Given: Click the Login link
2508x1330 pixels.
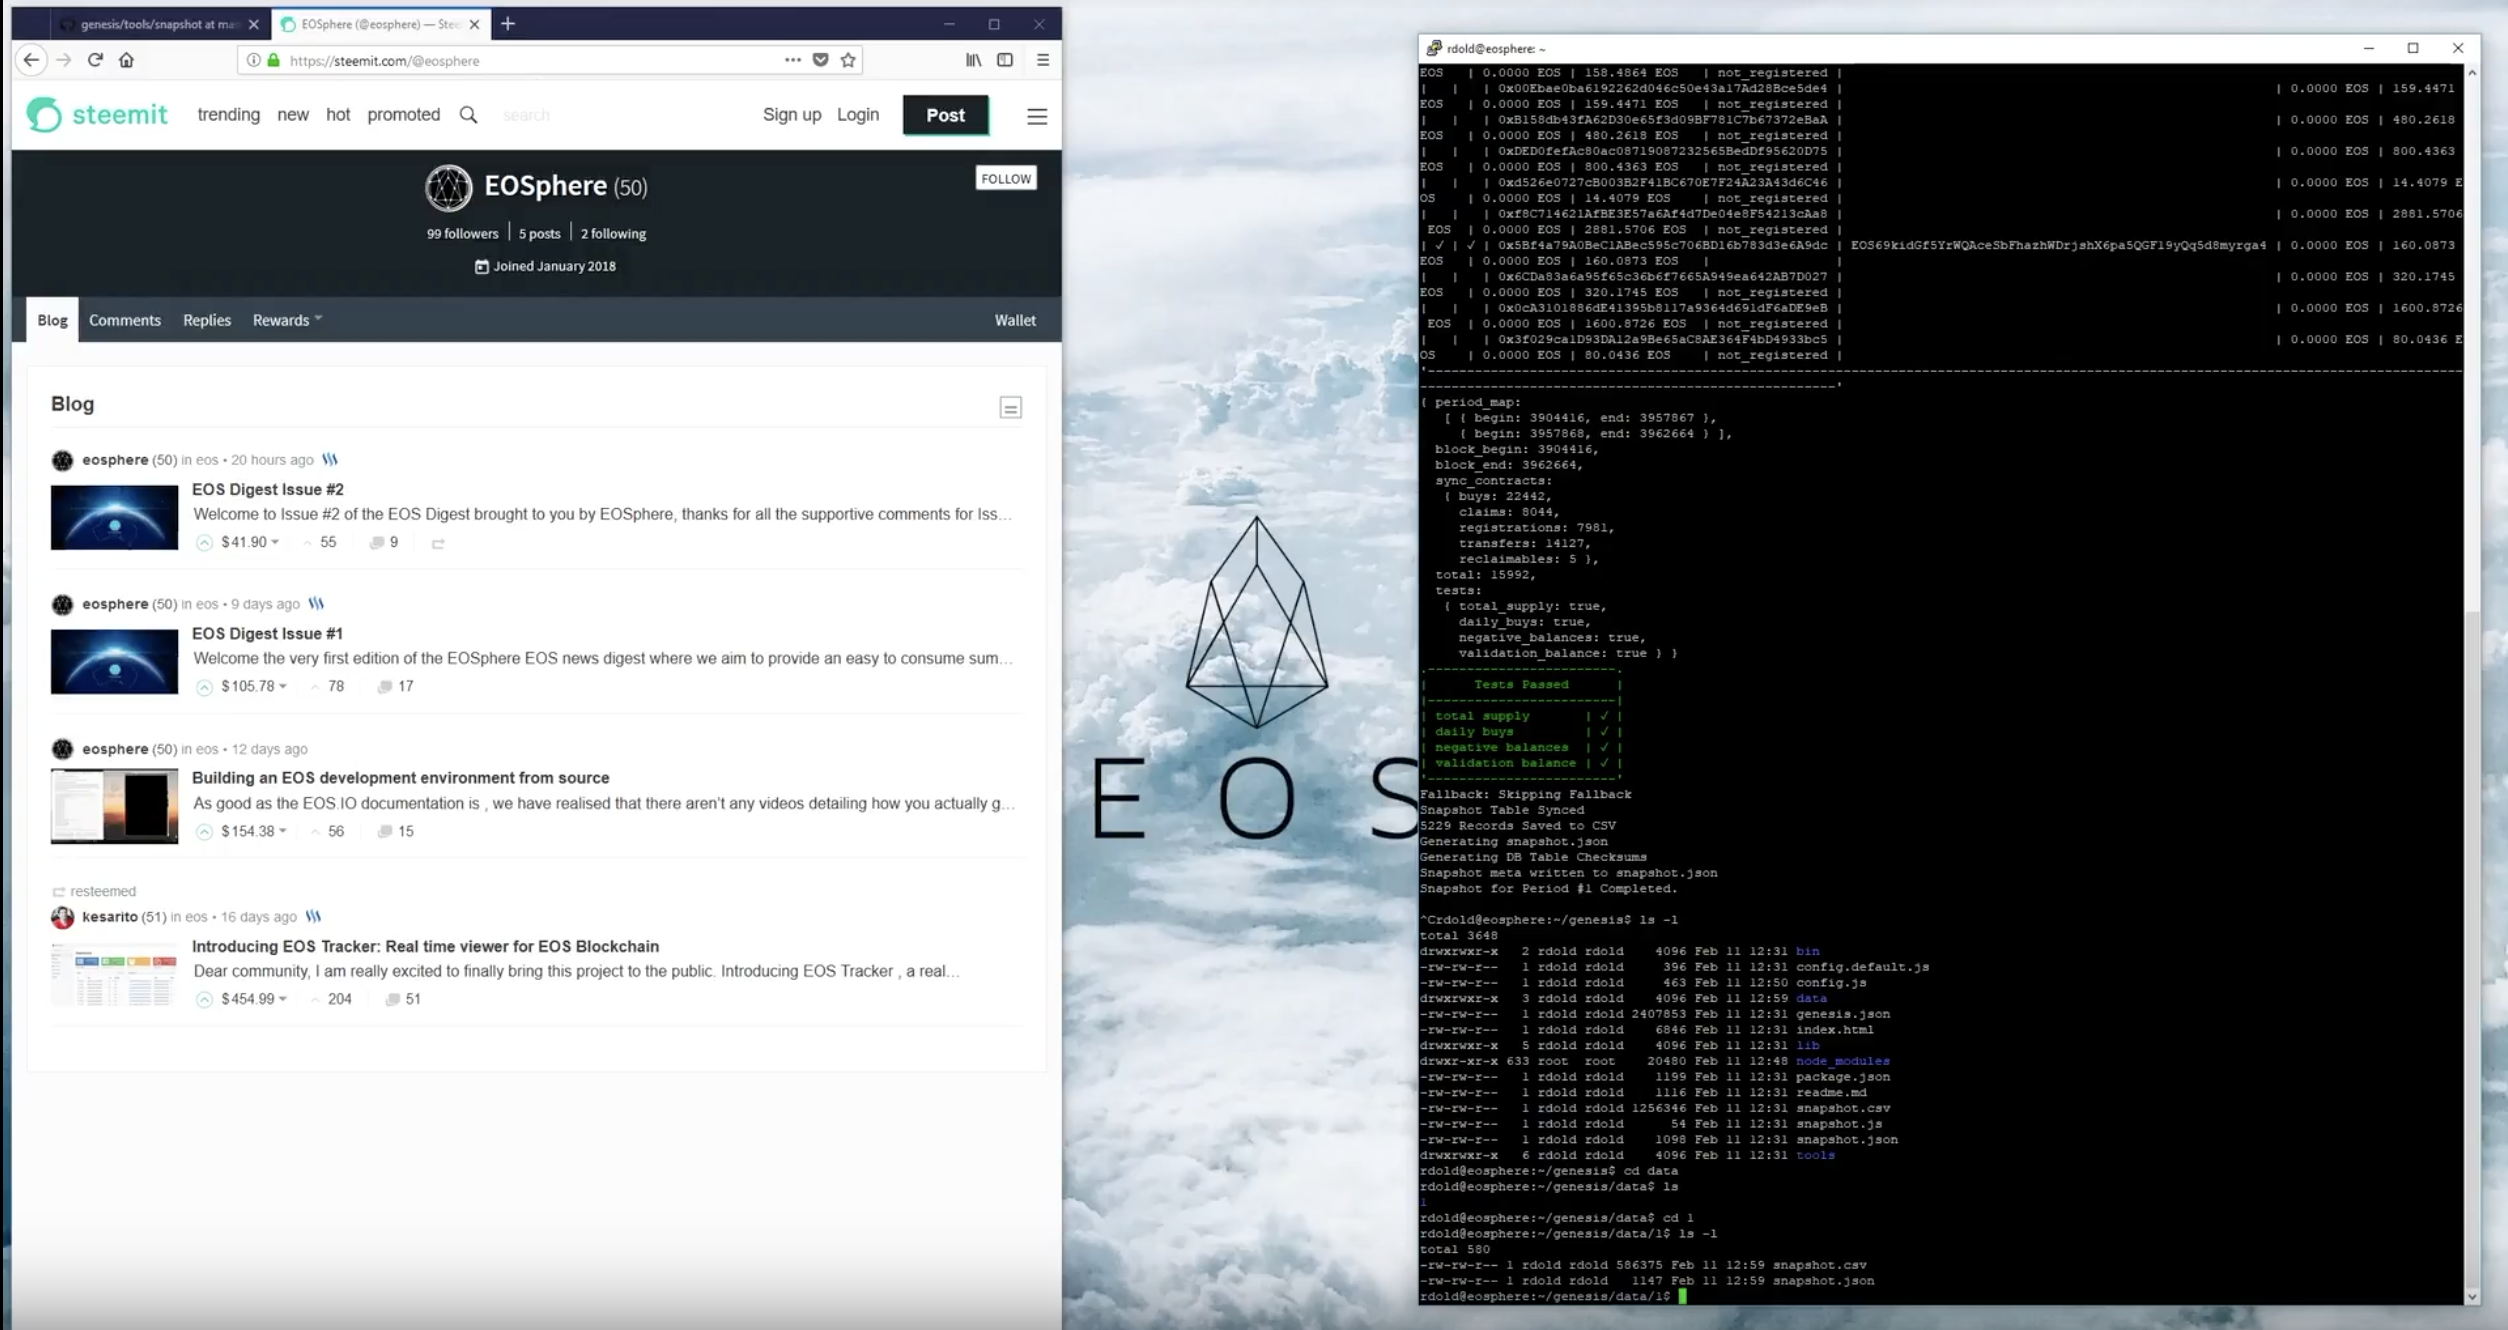Looking at the screenshot, I should (x=858, y=114).
